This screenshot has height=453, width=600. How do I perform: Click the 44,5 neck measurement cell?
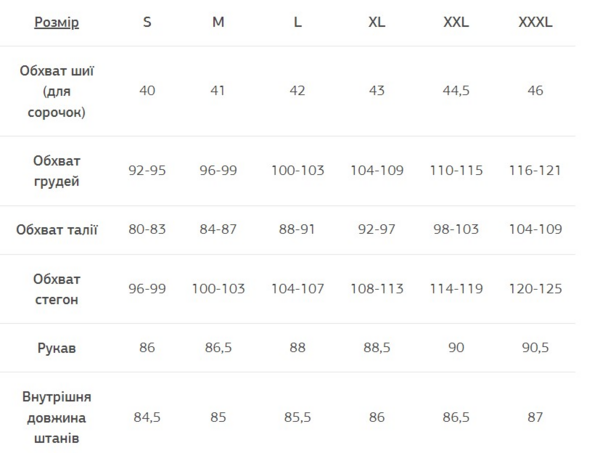[456, 91]
